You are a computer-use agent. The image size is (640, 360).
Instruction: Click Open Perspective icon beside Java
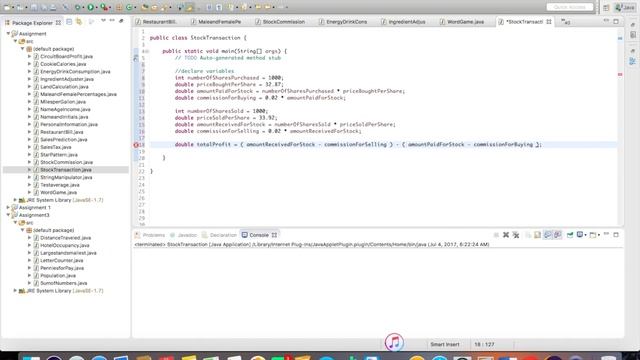click(606, 7)
